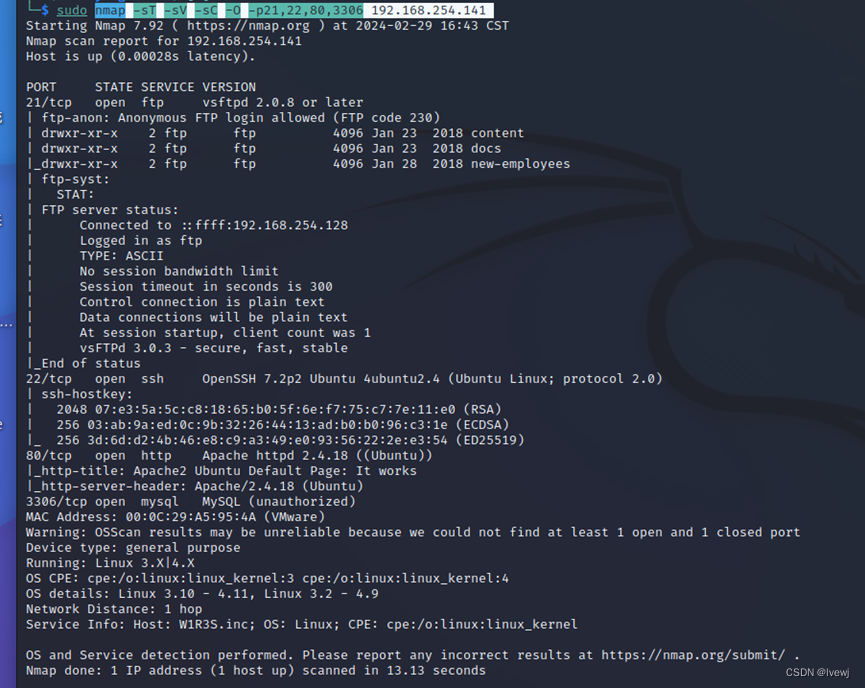This screenshot has width=865, height=688.
Task: Click 'Control connection is plain text' line
Action: [202, 302]
